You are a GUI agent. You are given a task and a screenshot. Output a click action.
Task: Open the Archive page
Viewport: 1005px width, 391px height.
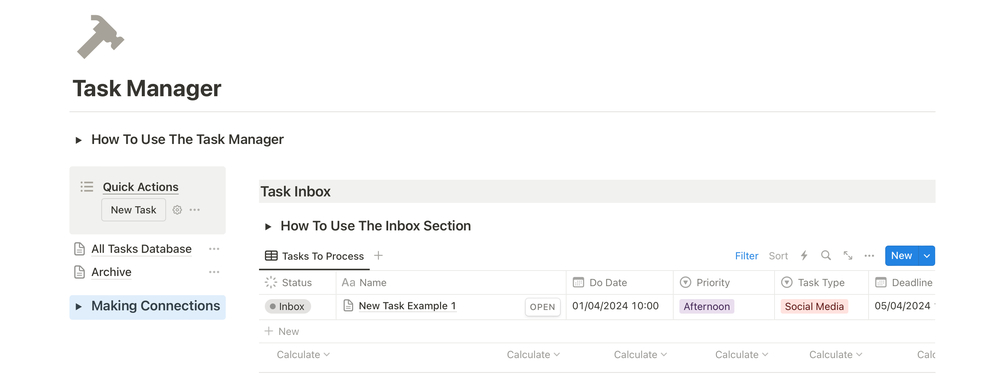point(111,272)
